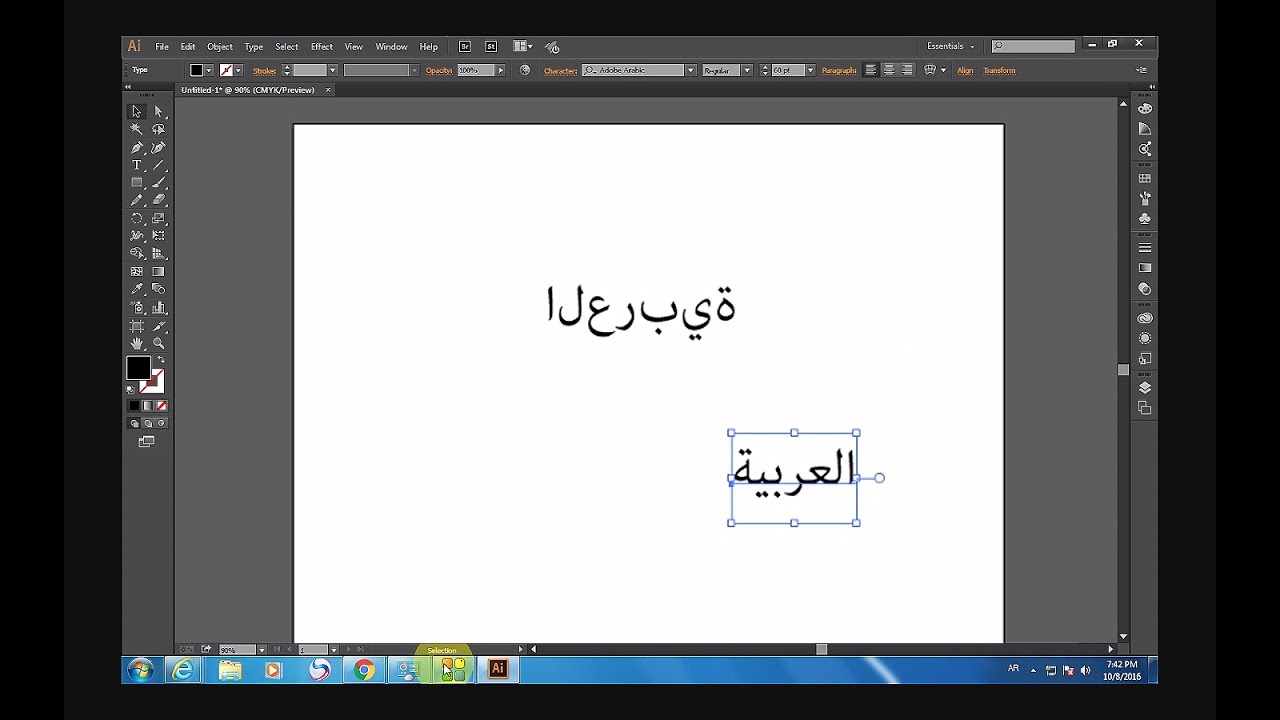Open the Essentials workspace switcher

pyautogui.click(x=950, y=46)
